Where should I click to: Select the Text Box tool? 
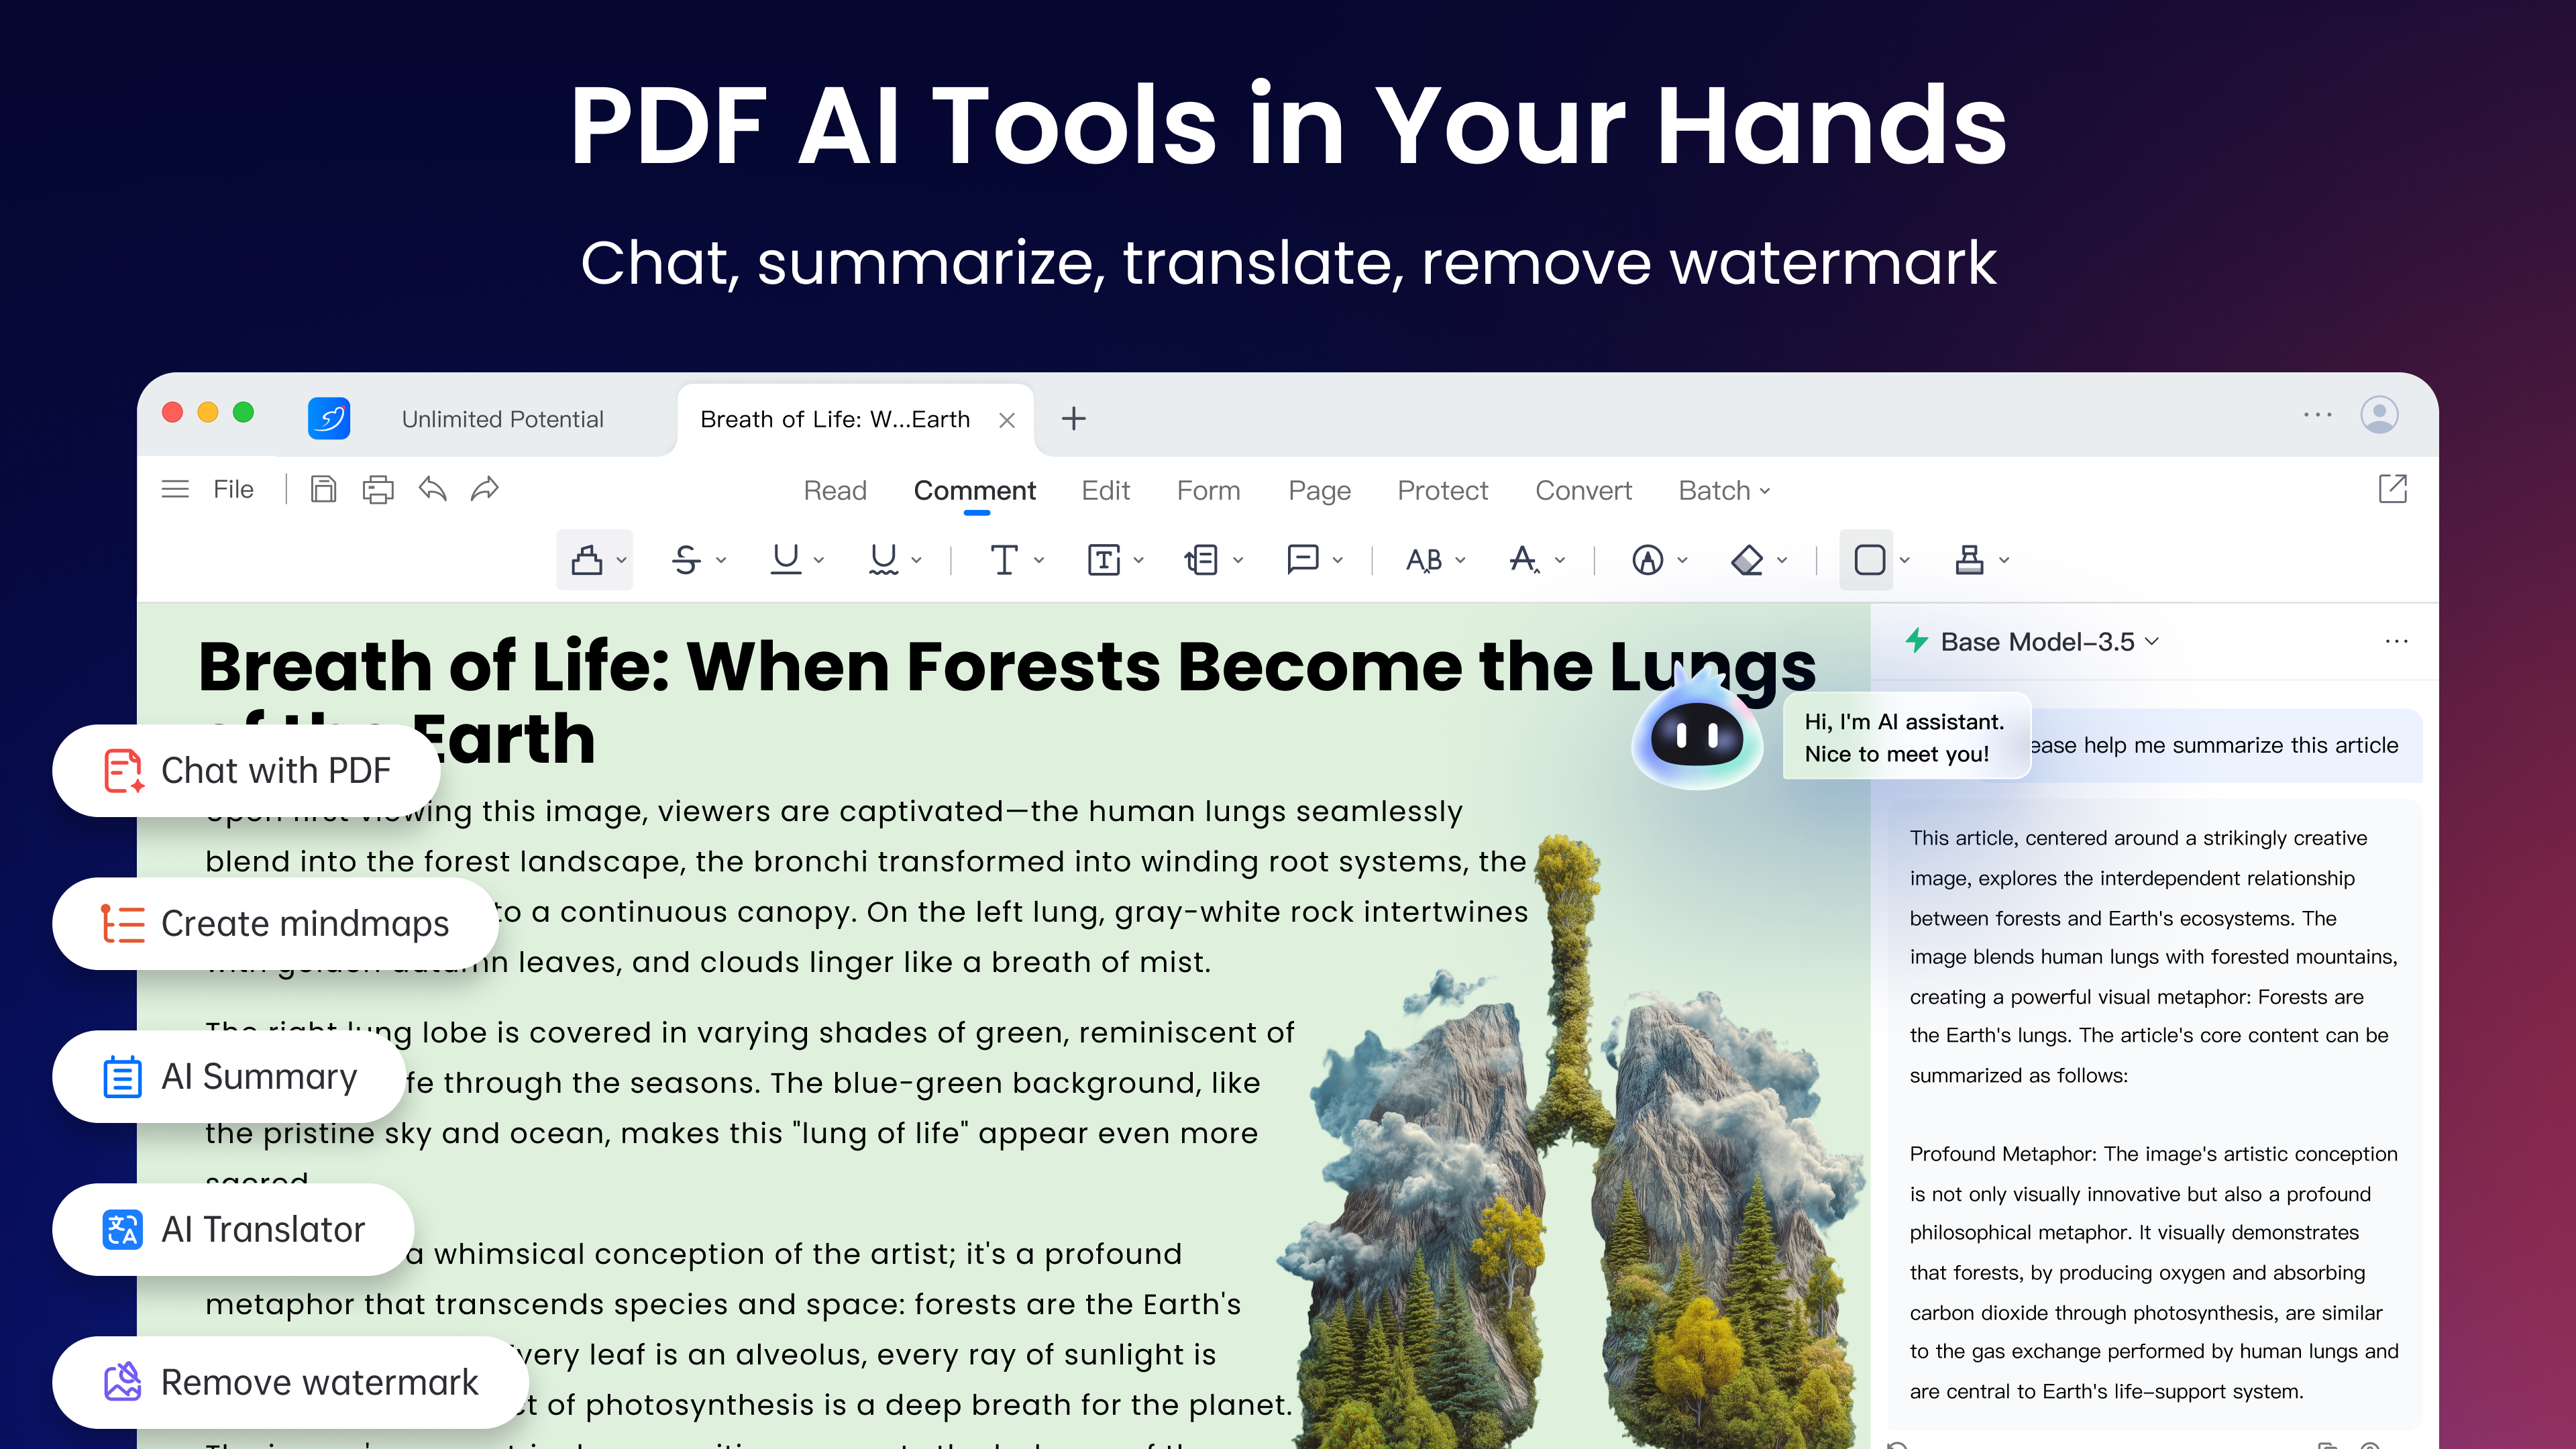(1104, 559)
